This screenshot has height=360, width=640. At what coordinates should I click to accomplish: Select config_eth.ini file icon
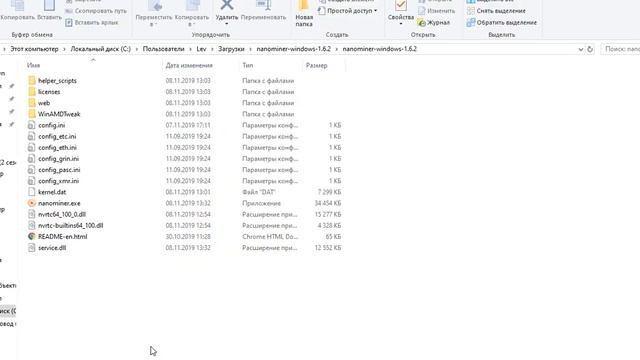[31, 147]
